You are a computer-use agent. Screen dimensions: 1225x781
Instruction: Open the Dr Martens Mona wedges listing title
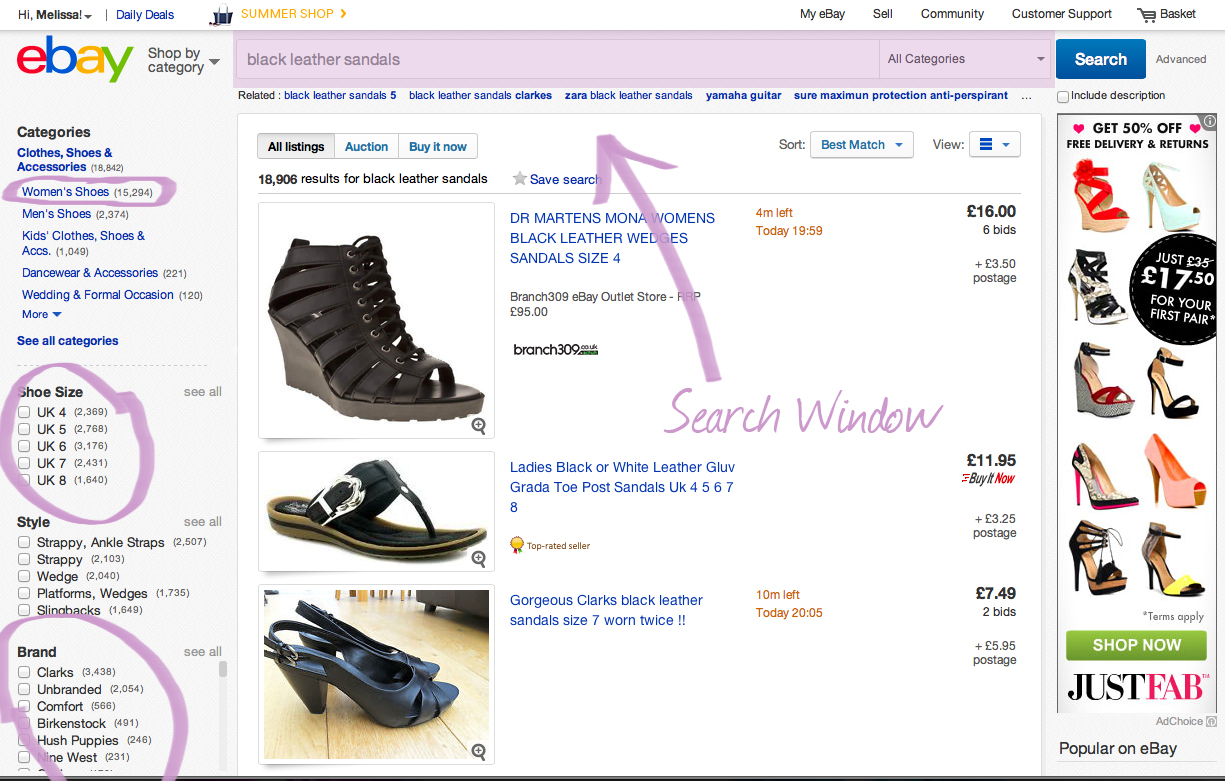click(612, 238)
